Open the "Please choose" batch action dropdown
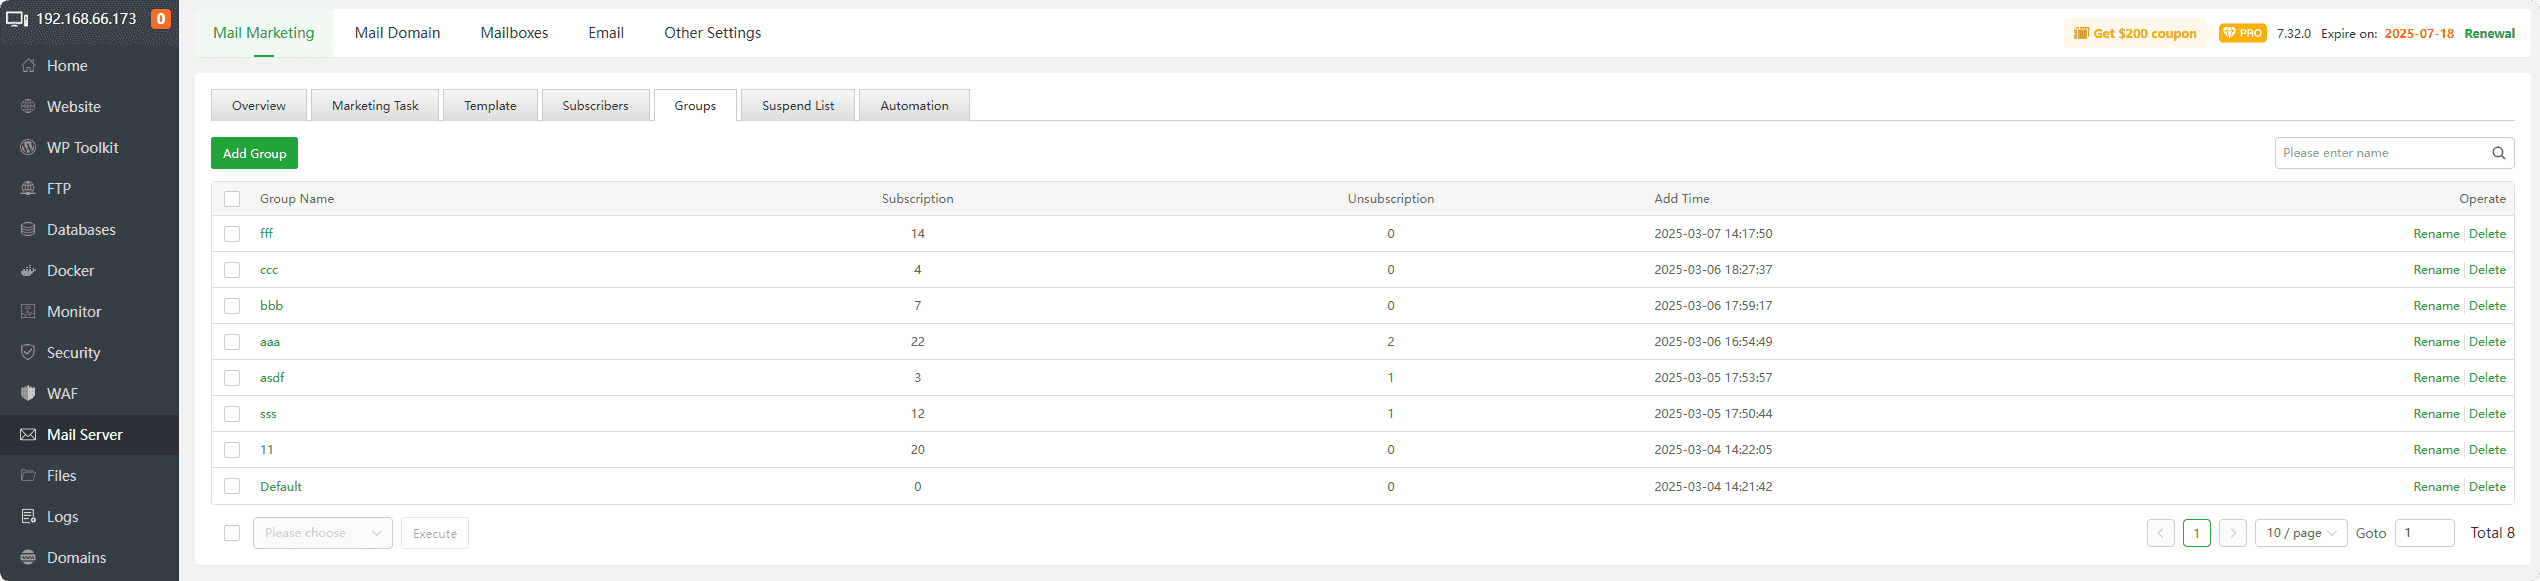This screenshot has width=2540, height=581. coord(322,533)
